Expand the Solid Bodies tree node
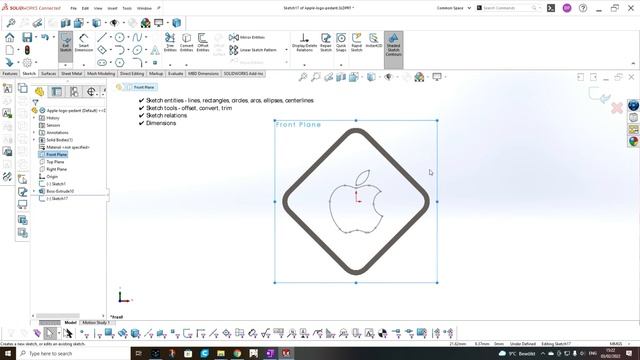640x360 pixels. [34, 140]
